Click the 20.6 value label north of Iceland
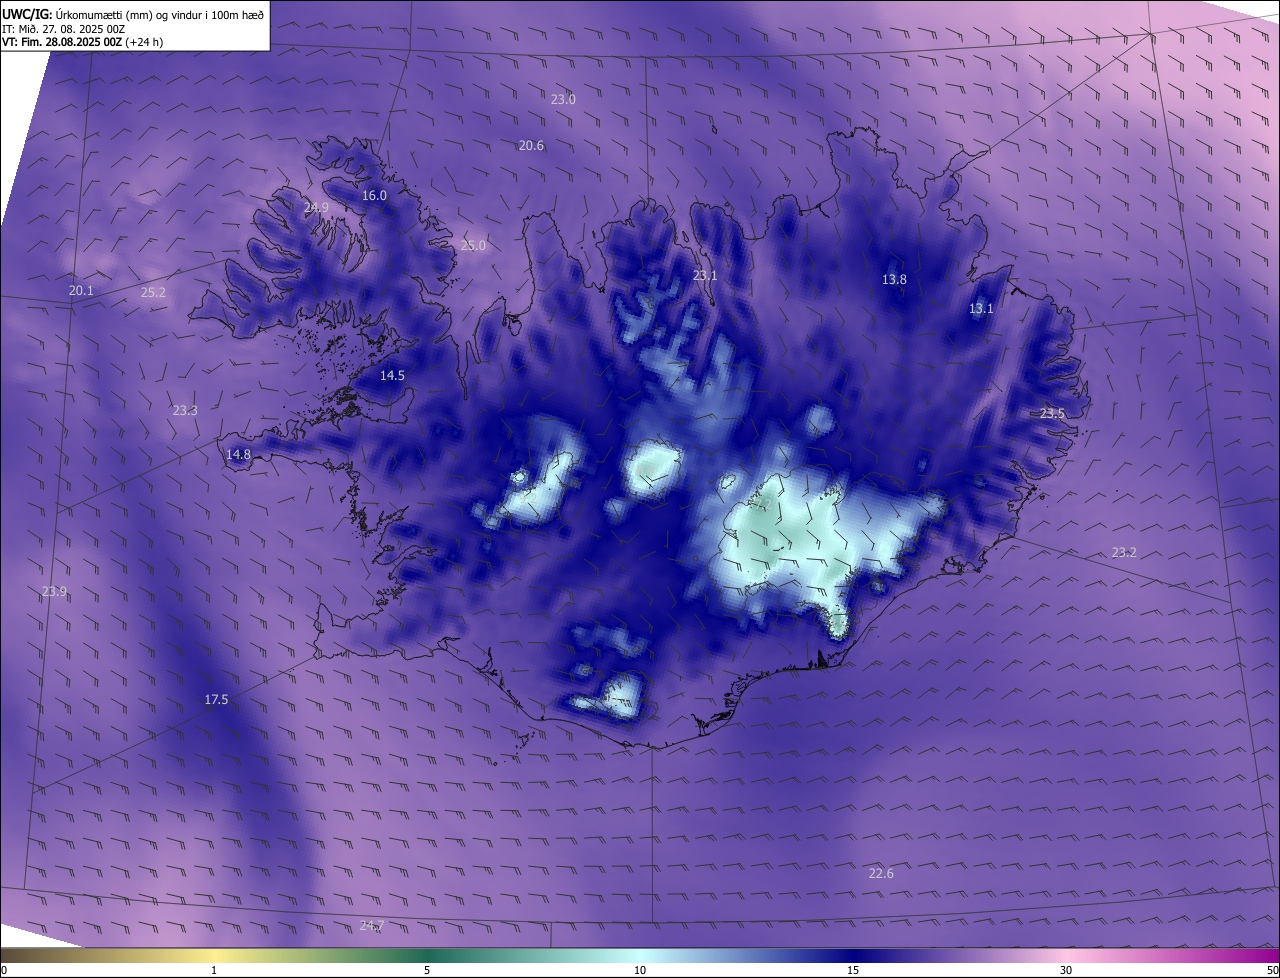 [531, 145]
